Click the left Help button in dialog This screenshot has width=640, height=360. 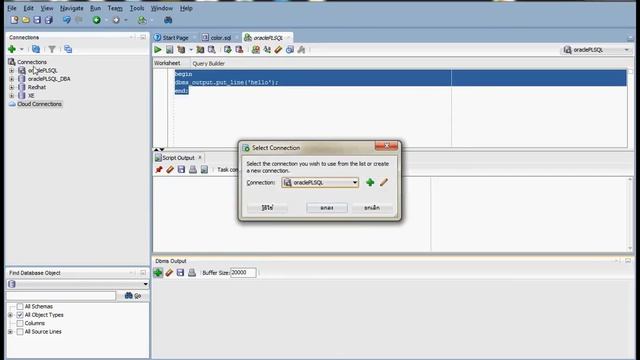(267, 208)
